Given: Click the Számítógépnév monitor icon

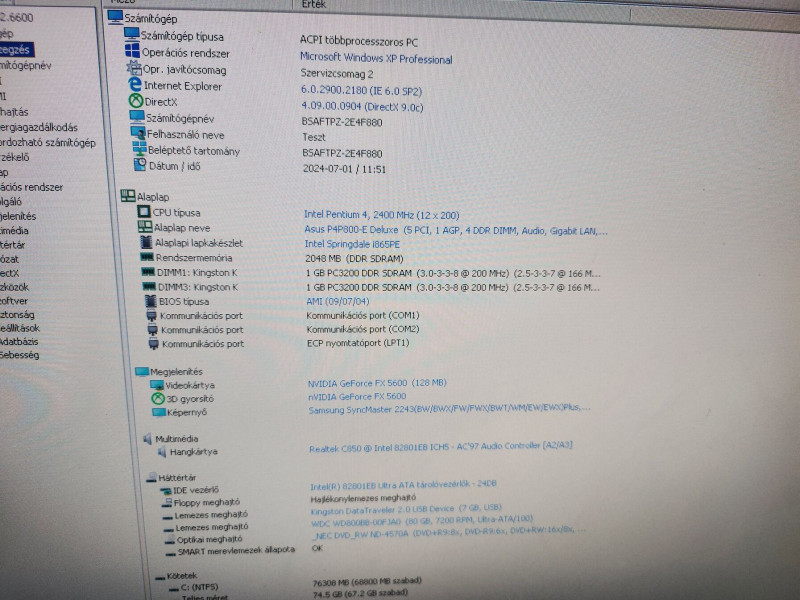Looking at the screenshot, I should [x=137, y=117].
